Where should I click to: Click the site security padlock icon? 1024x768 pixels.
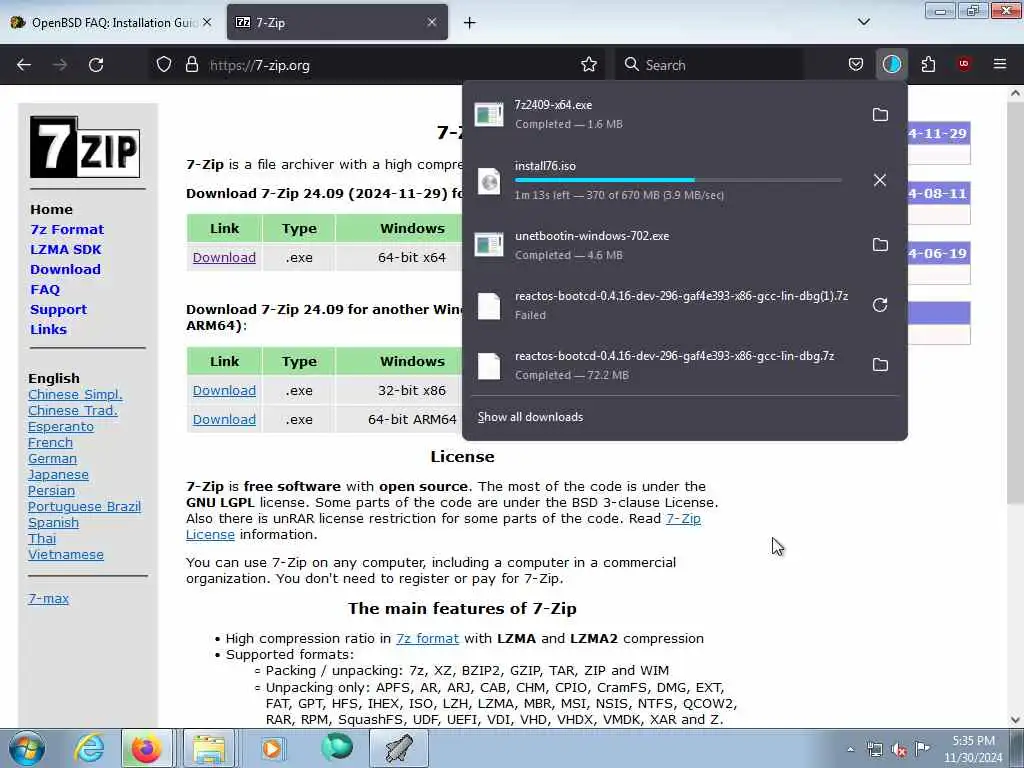191,65
